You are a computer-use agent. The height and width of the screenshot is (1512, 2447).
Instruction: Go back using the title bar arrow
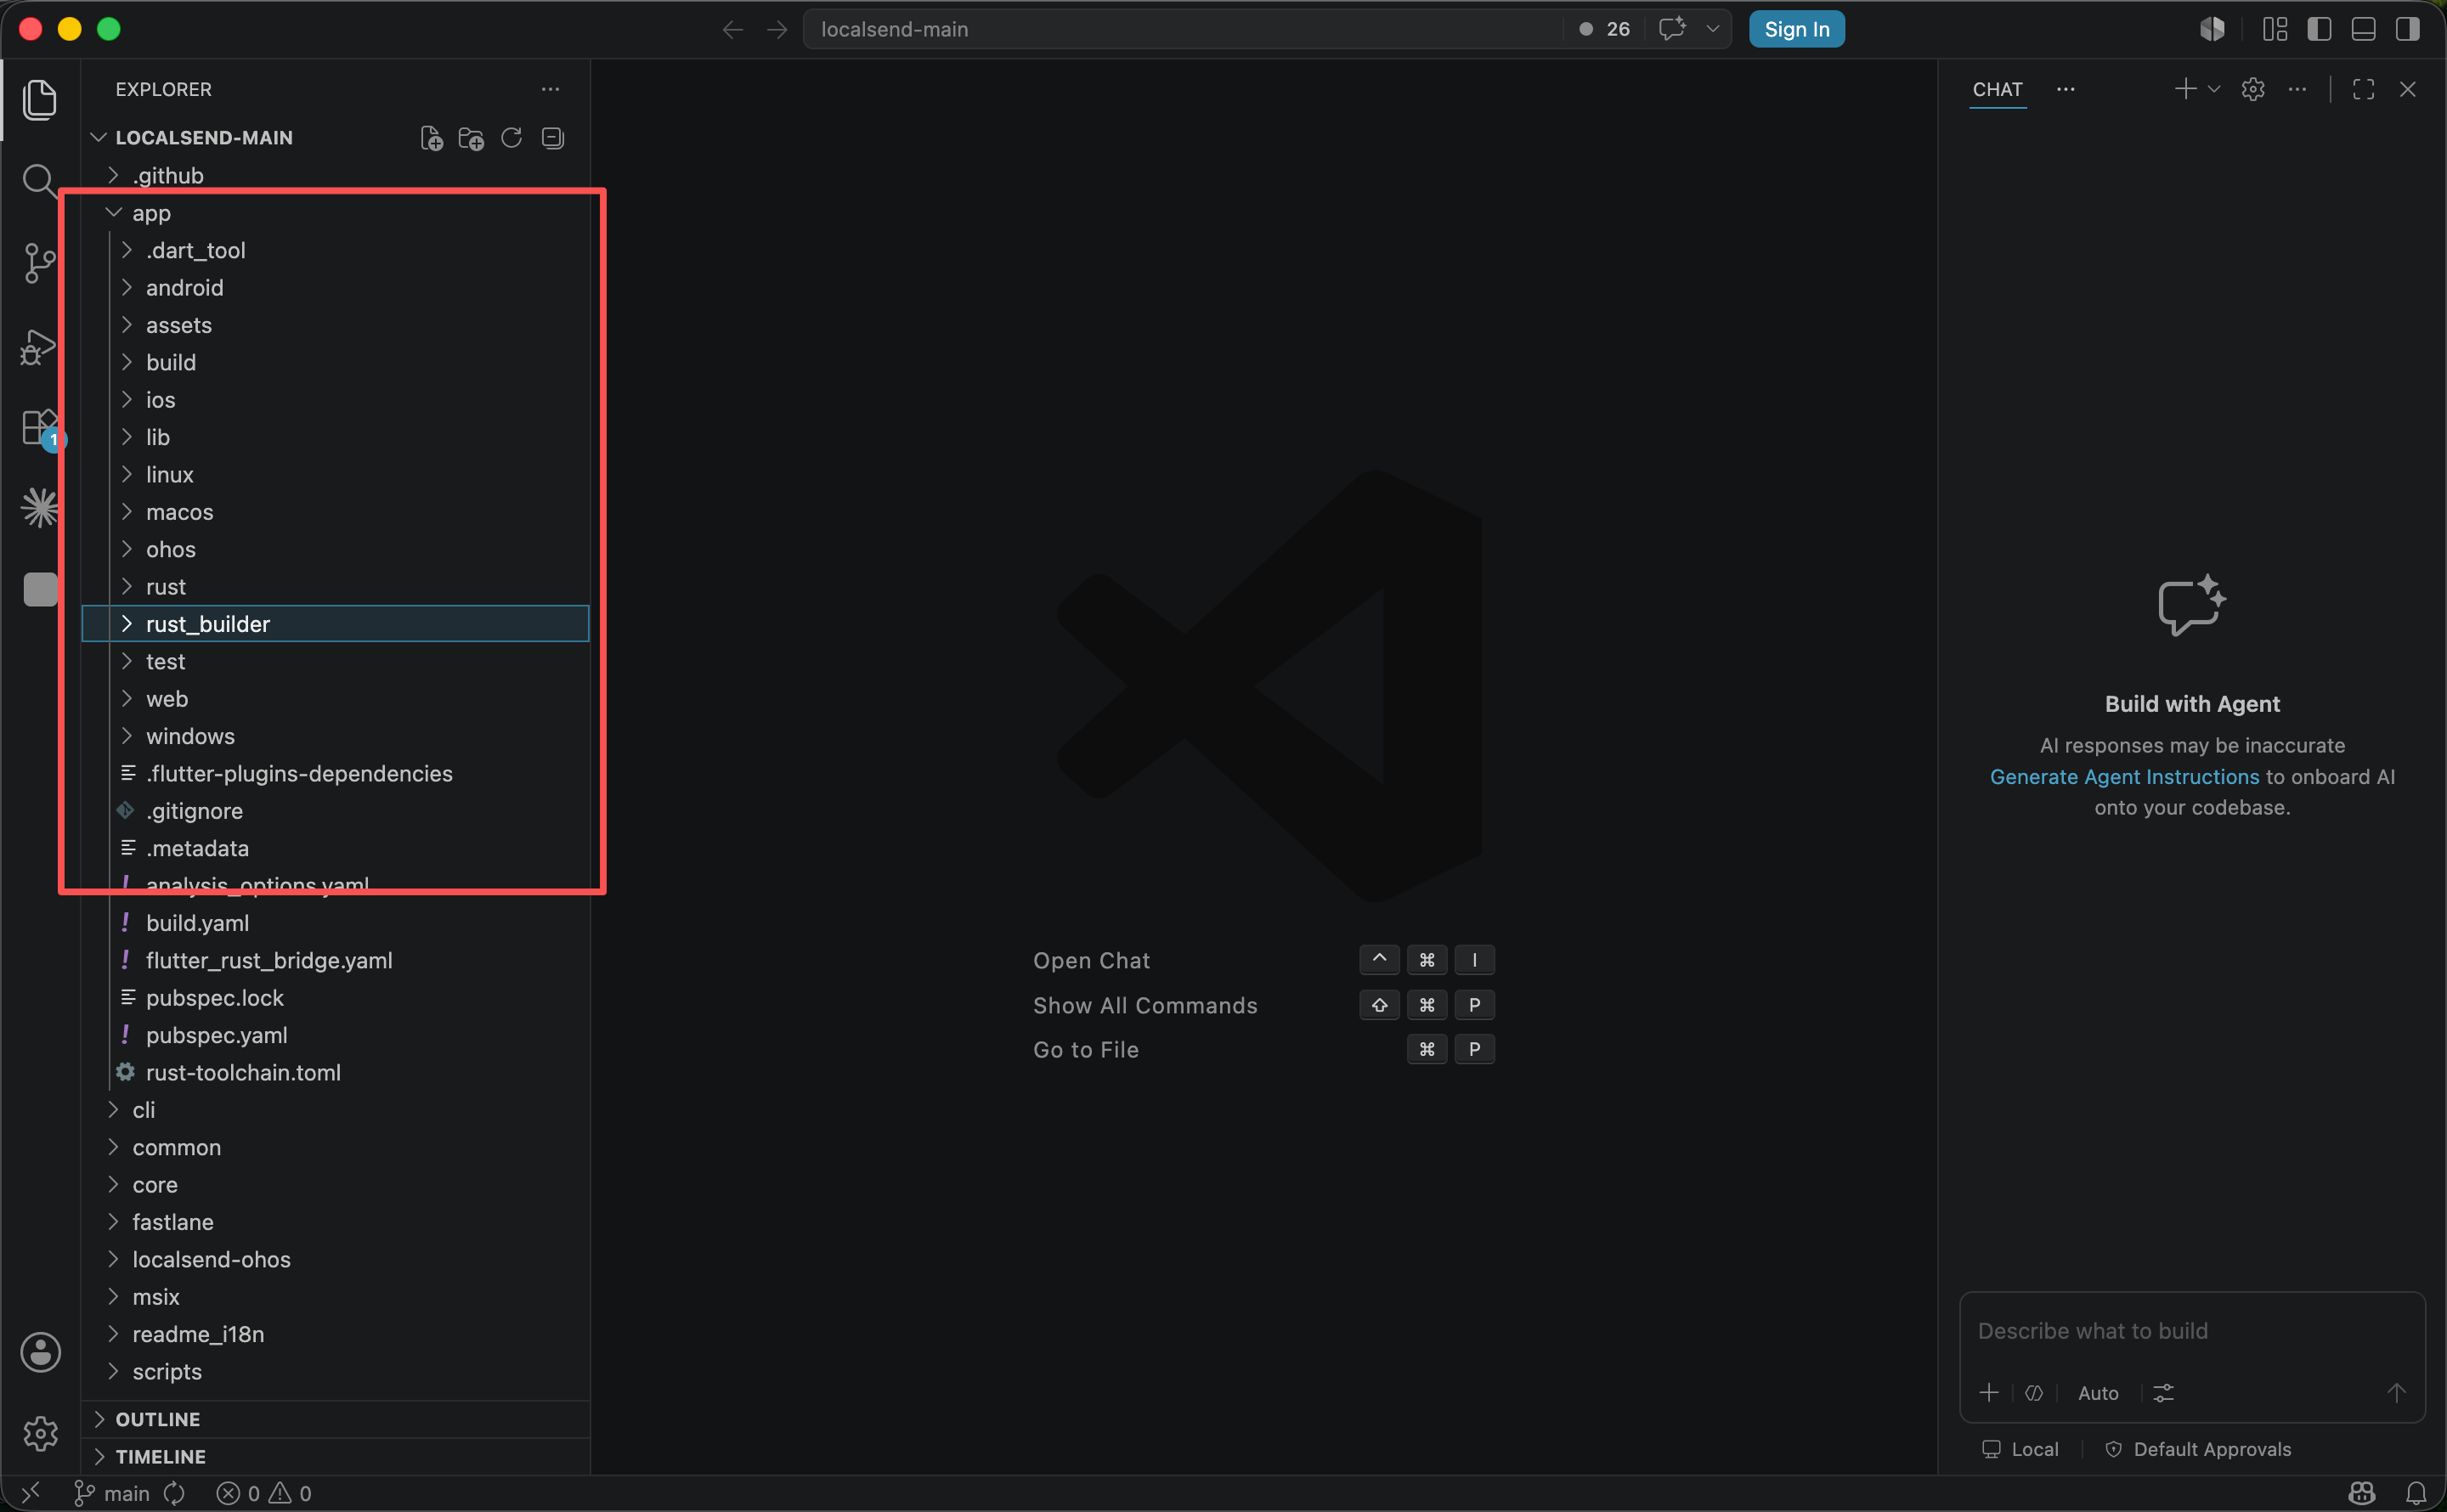coord(733,30)
